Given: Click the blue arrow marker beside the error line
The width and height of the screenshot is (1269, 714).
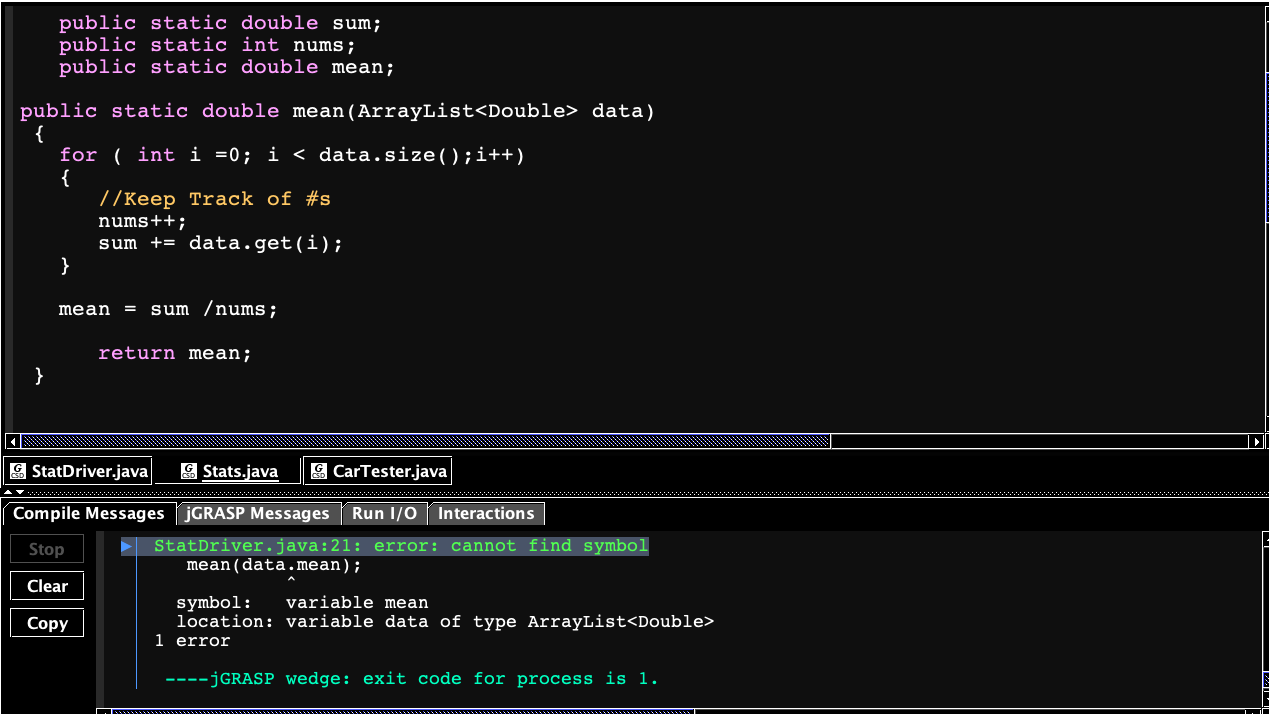Looking at the screenshot, I should tap(127, 546).
